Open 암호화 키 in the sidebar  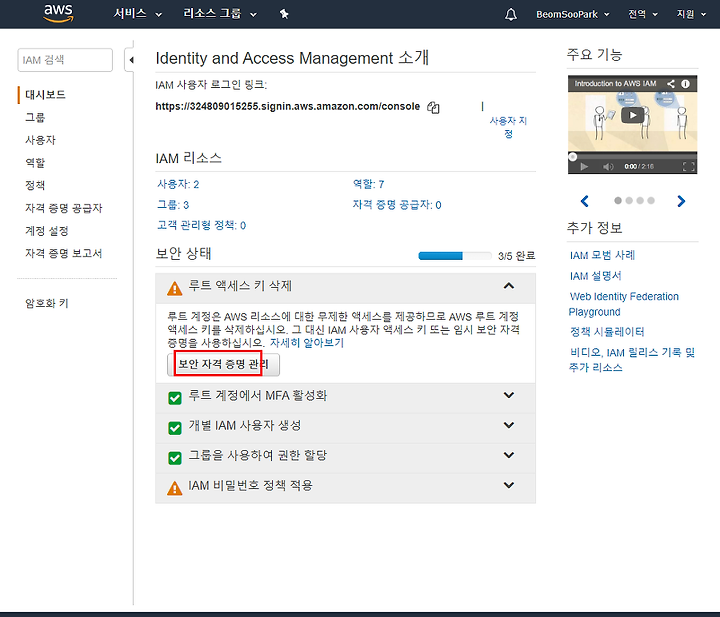(x=46, y=303)
